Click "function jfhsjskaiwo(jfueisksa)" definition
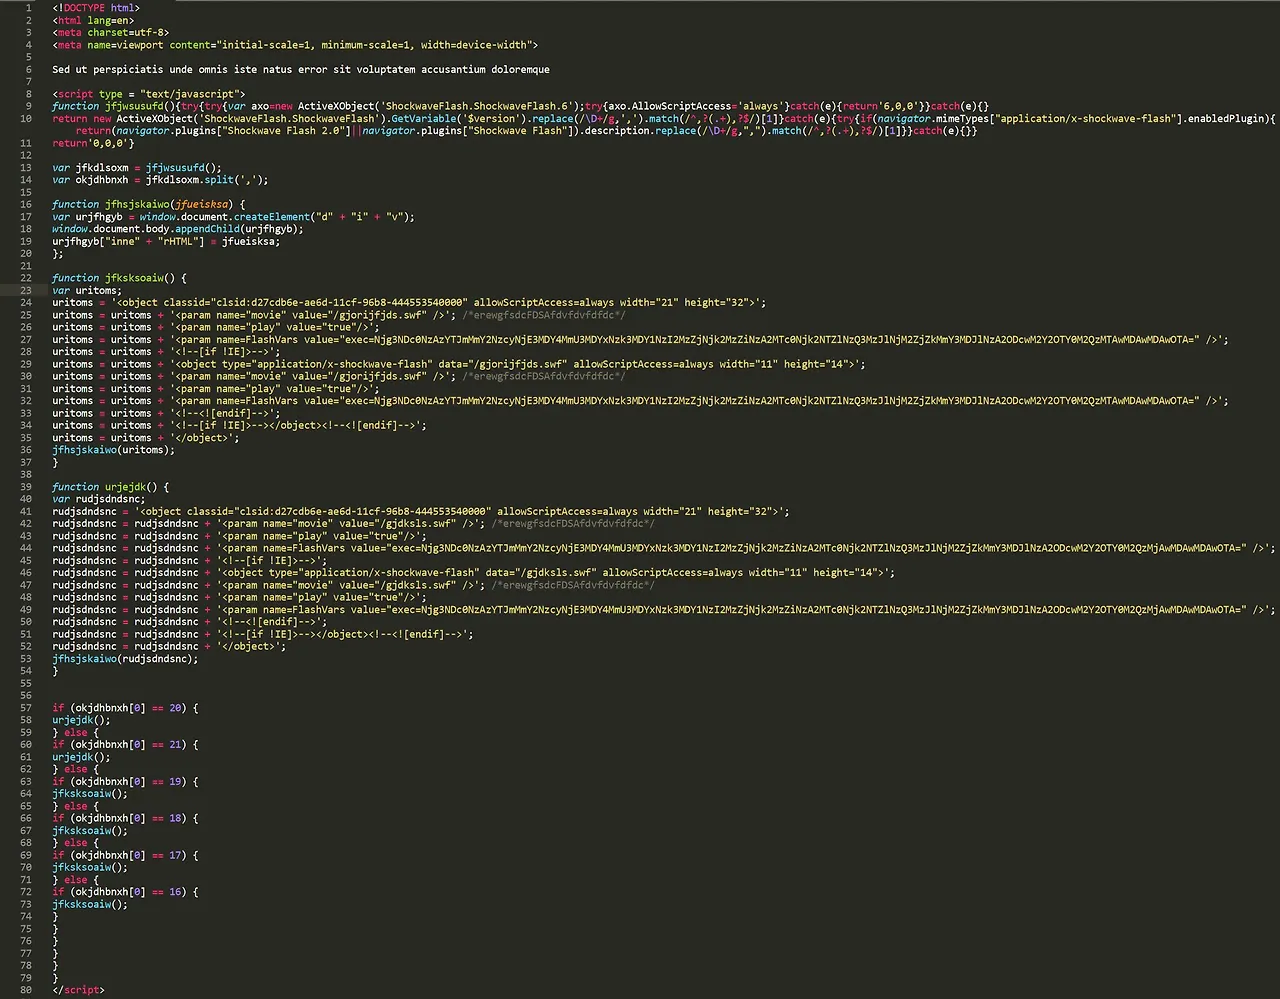 148,204
